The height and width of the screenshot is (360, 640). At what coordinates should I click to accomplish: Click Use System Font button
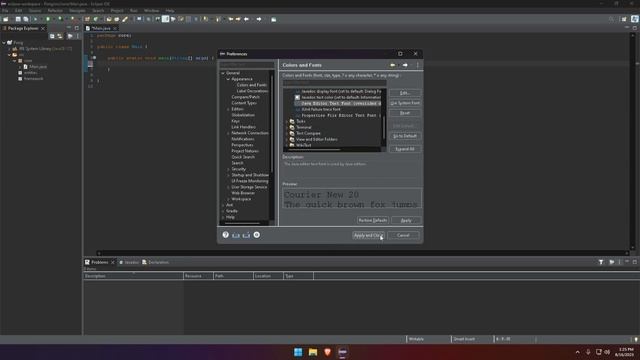(405, 103)
